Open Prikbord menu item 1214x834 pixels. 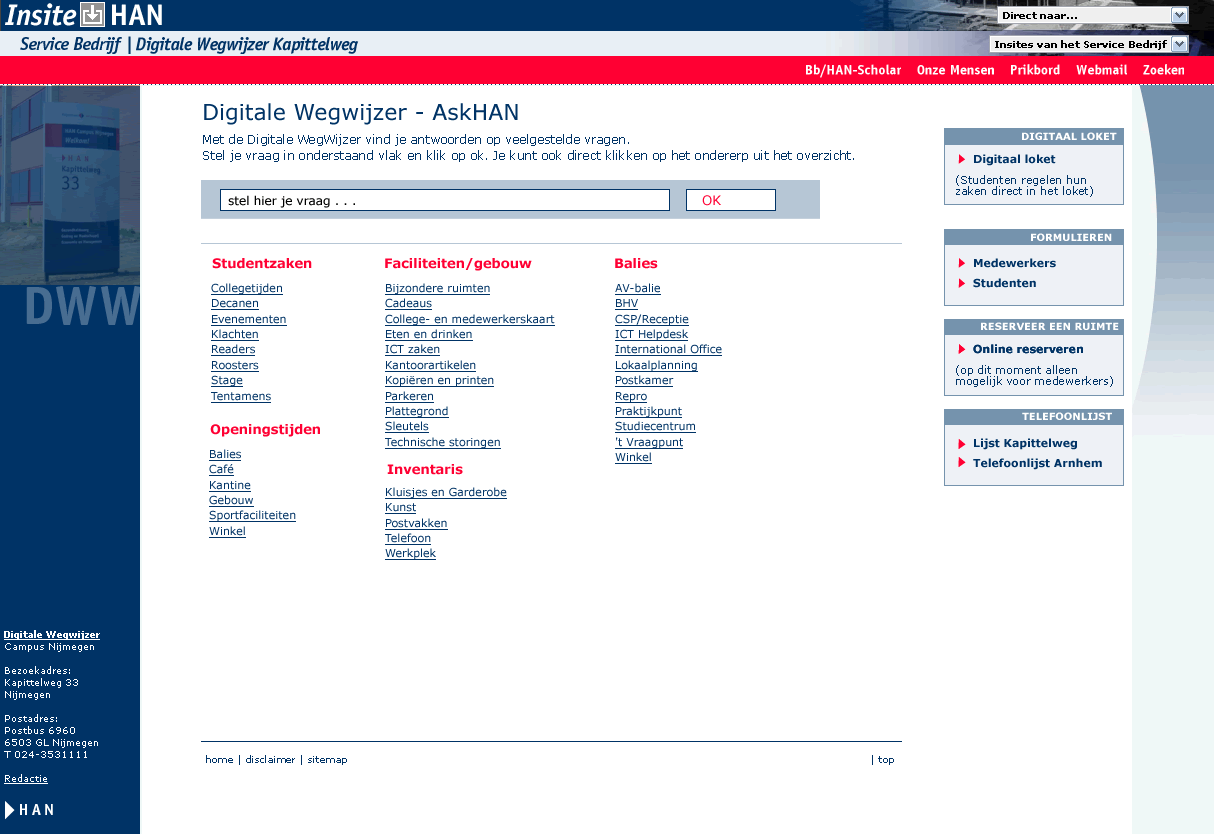(1035, 70)
